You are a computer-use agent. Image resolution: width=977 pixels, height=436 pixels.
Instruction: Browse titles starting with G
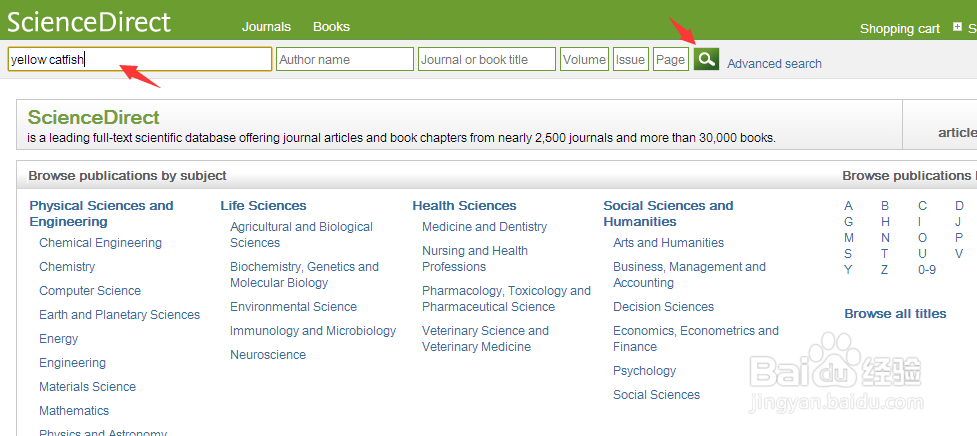(x=849, y=222)
